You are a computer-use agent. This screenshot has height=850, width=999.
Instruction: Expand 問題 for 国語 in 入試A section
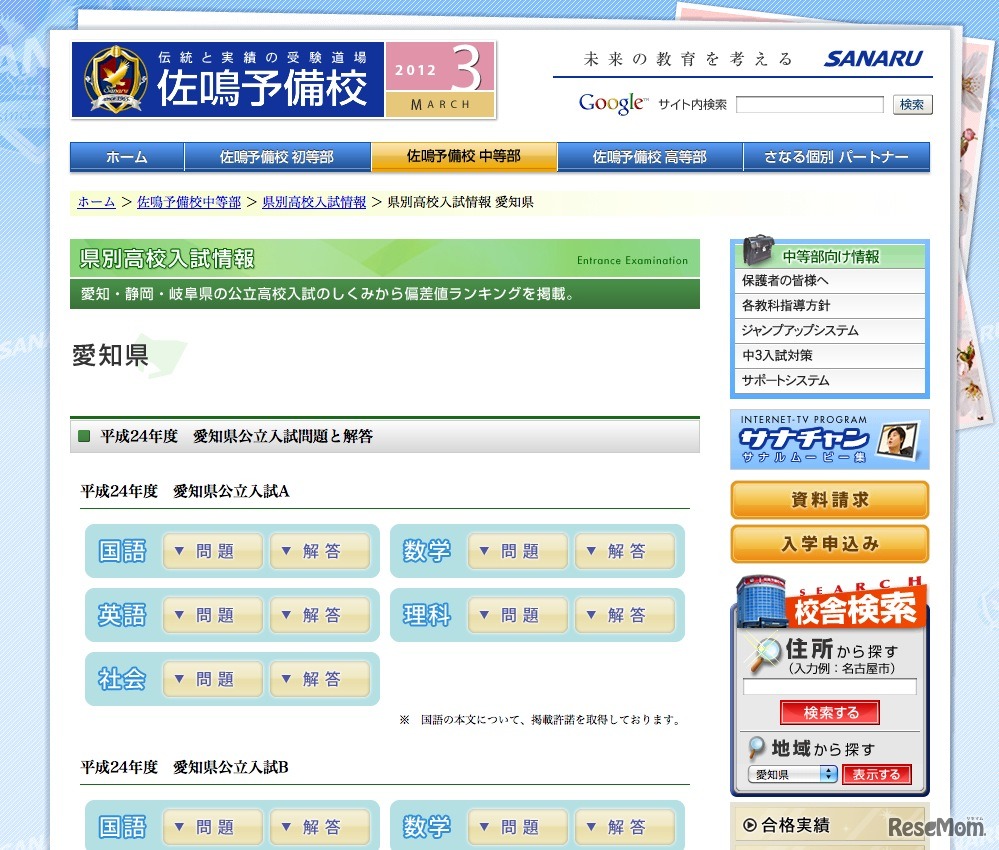pos(212,550)
